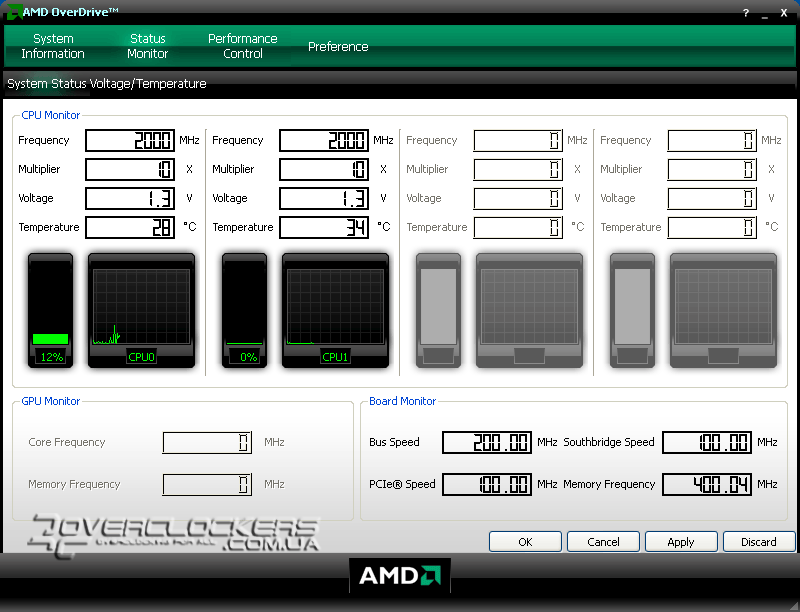Click the '12%' load readout
Screen dimensions: 800x612
(x=52, y=357)
